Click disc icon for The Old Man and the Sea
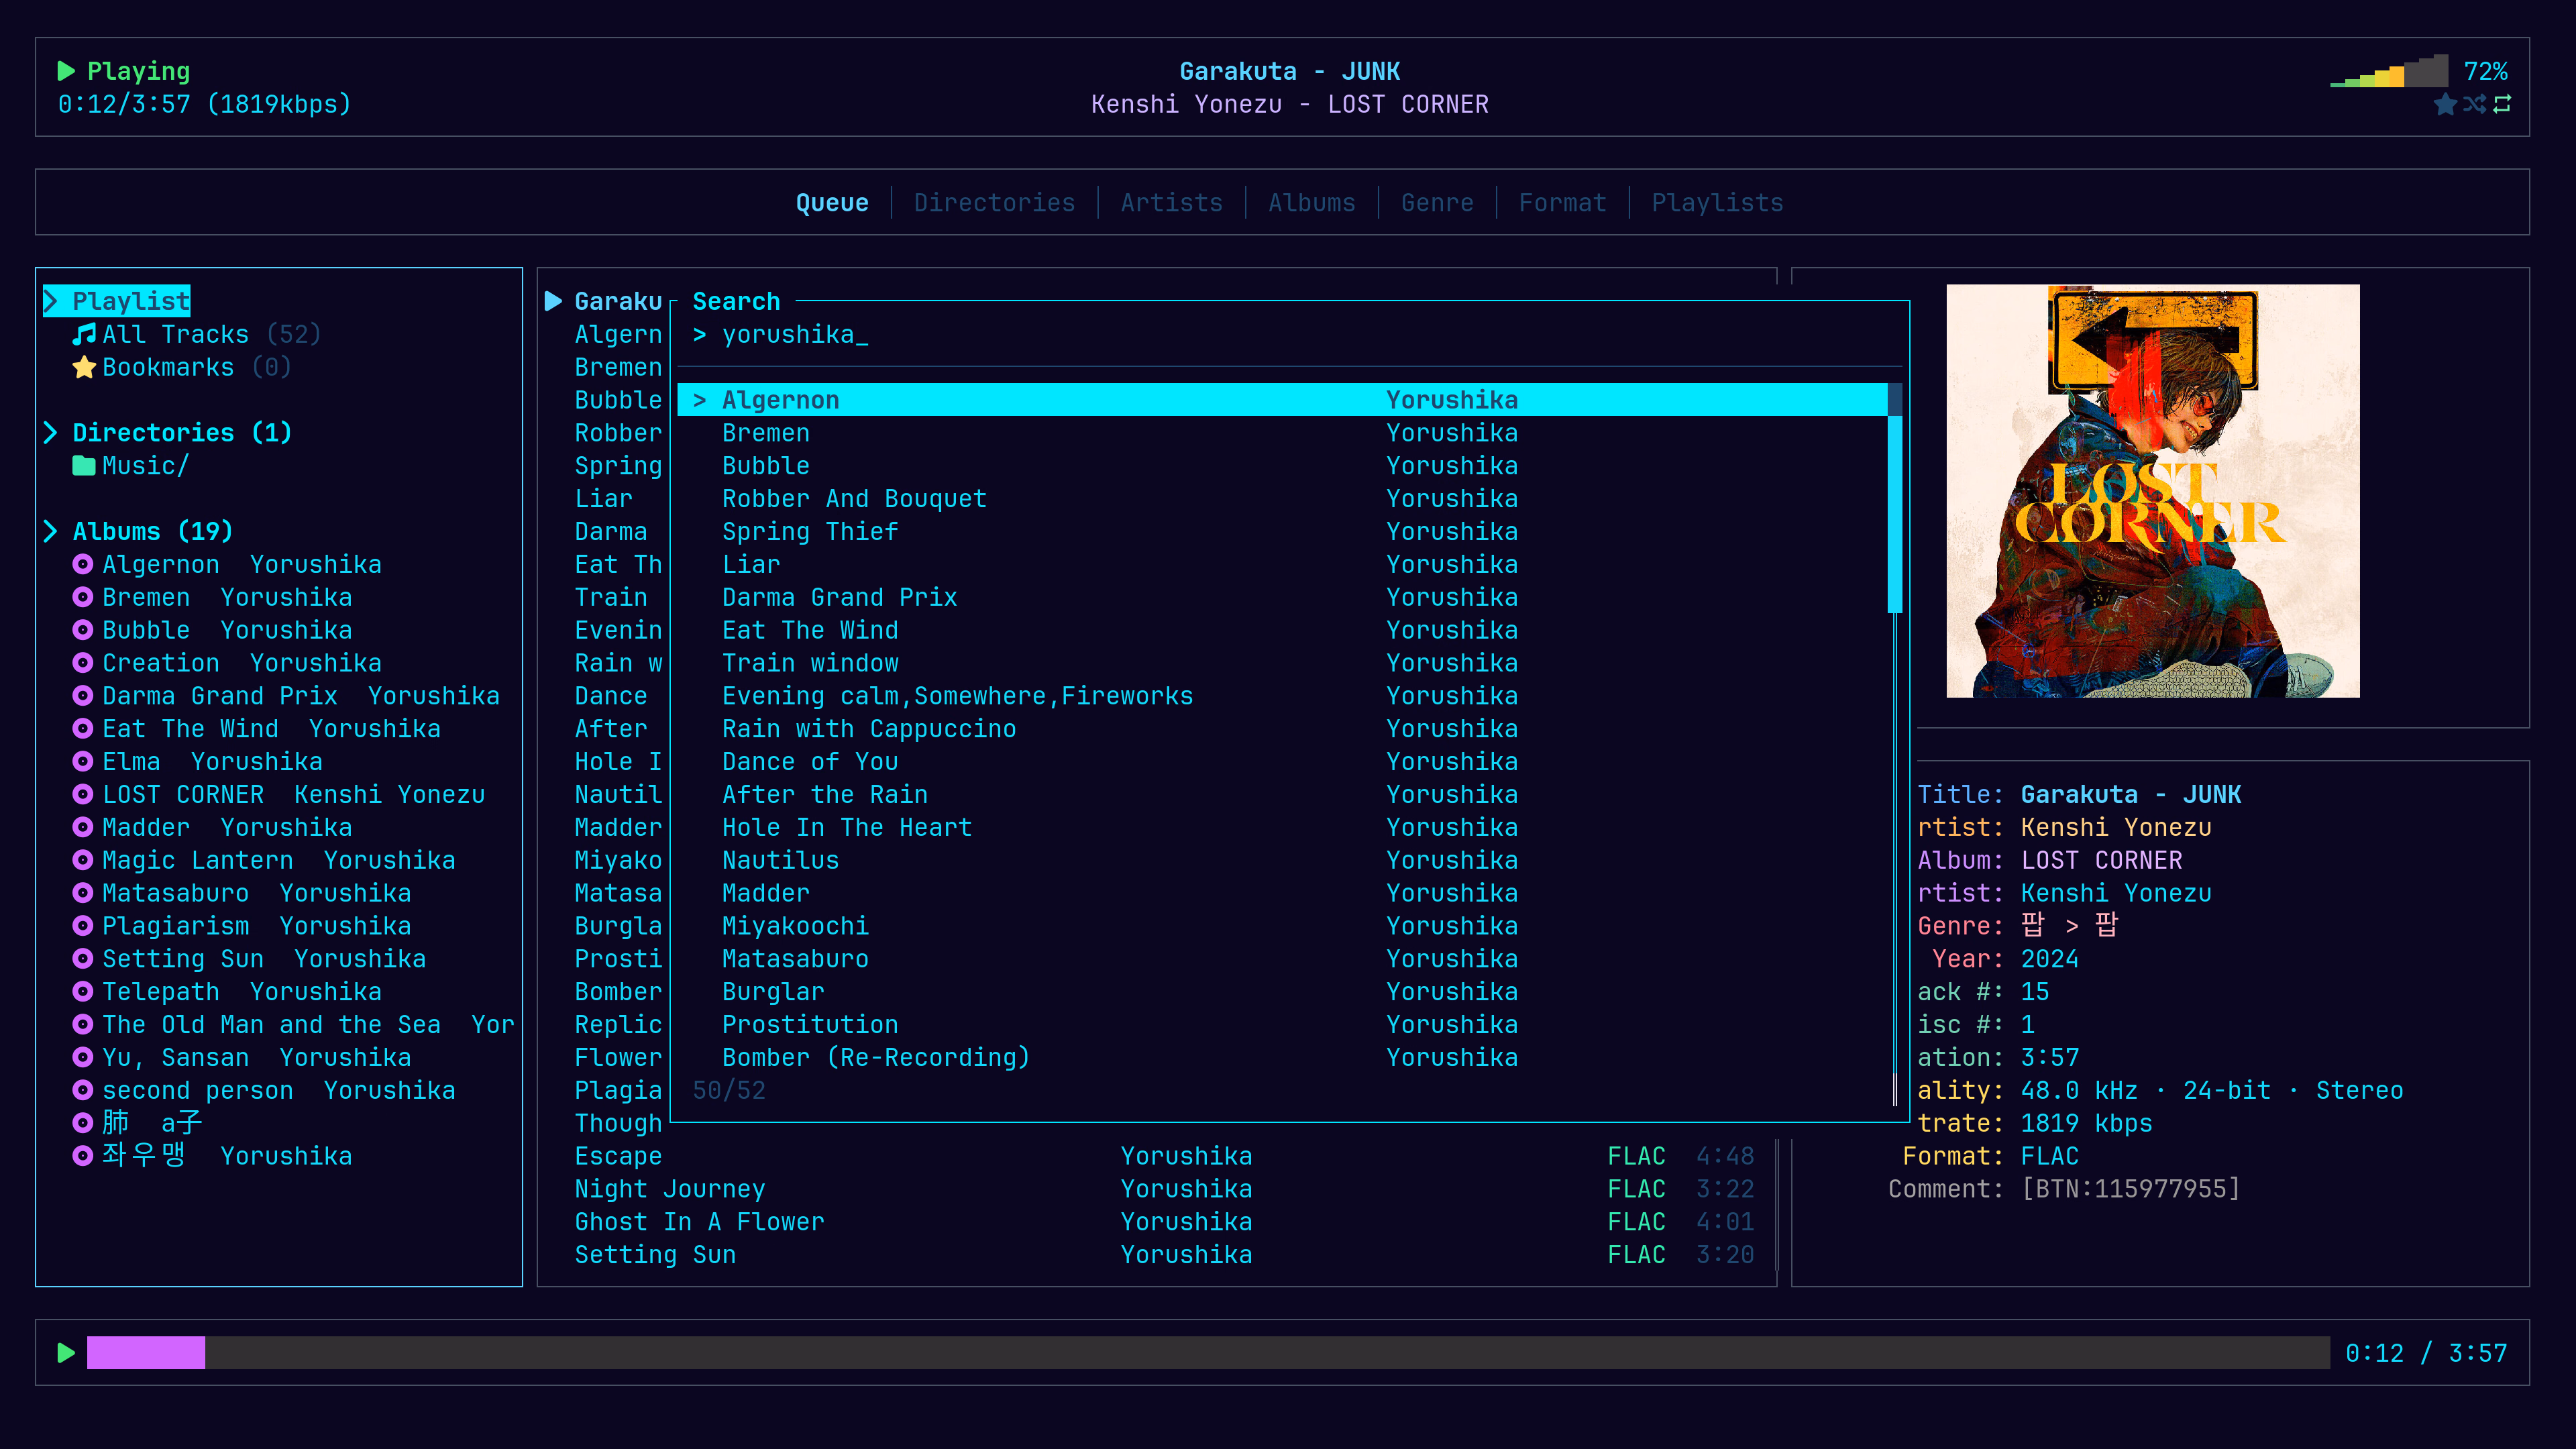2576x1449 pixels. [x=83, y=1025]
